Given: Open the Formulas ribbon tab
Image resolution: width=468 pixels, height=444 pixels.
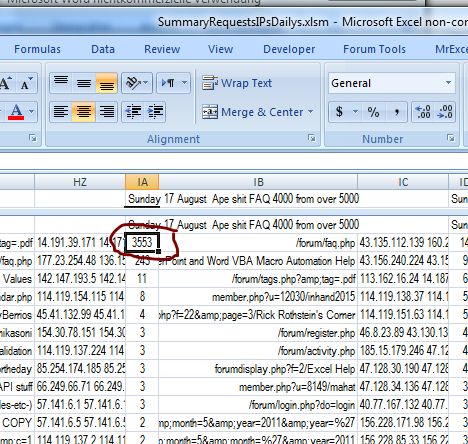Looking at the screenshot, I should click(37, 49).
